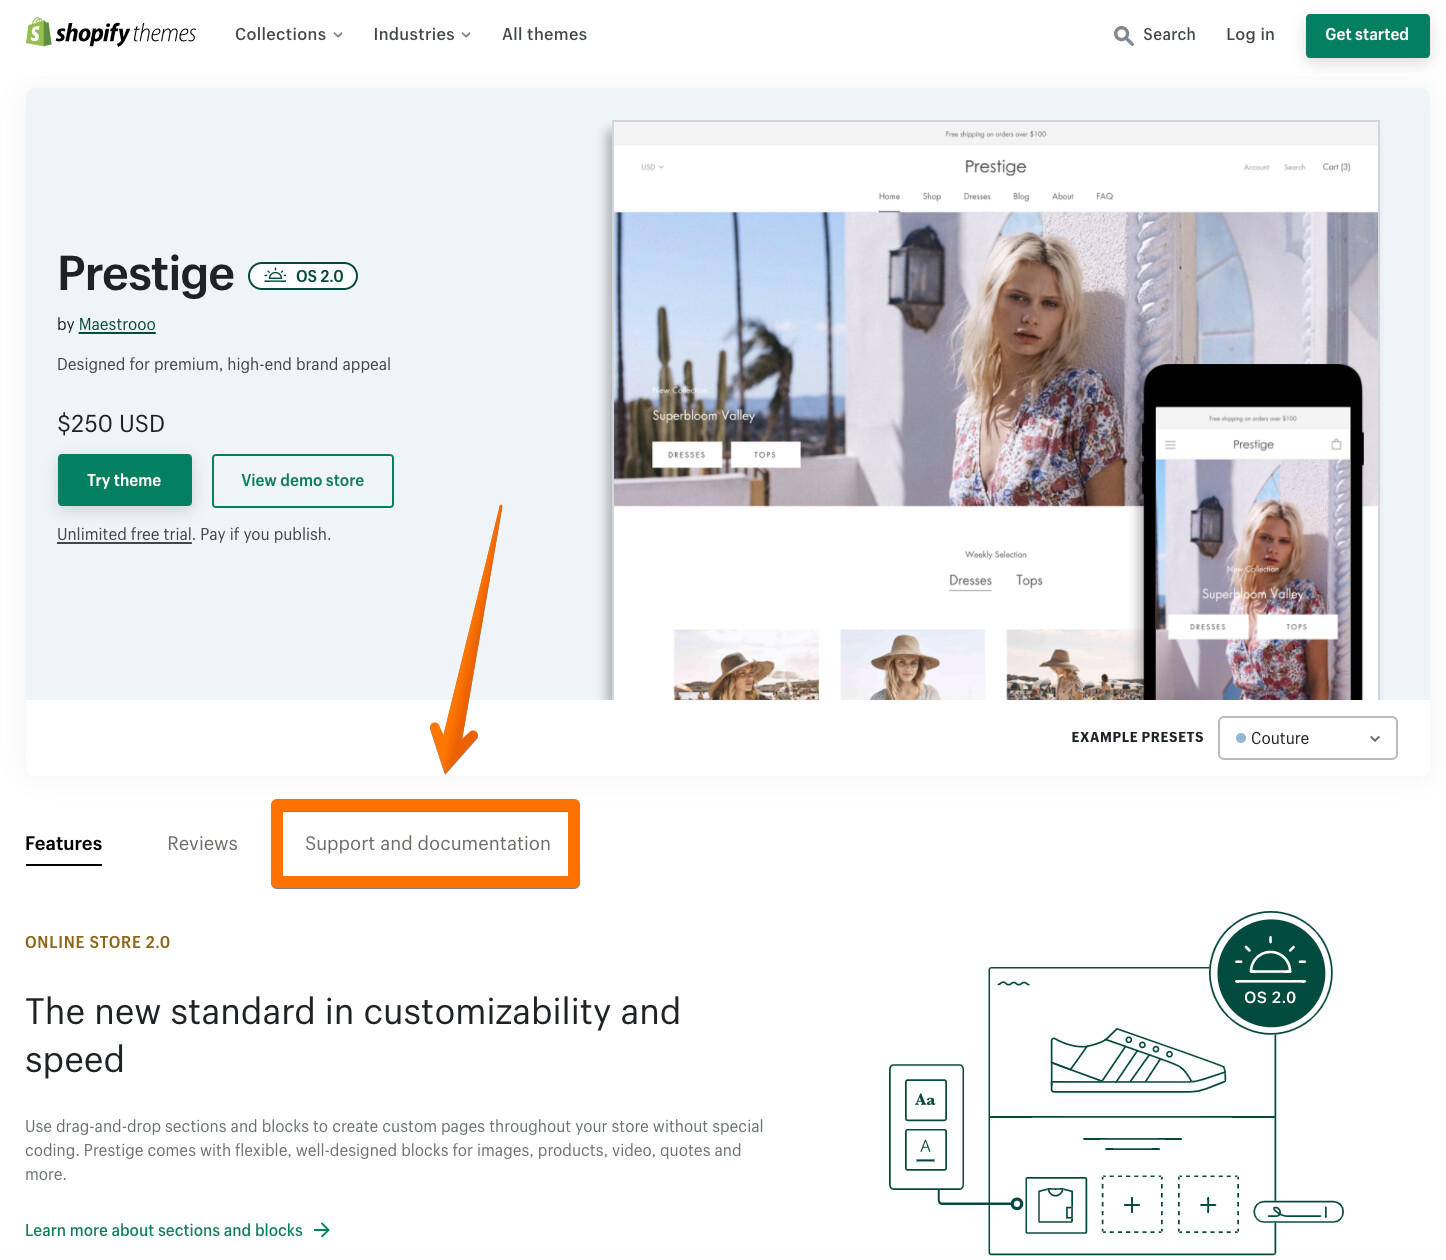This screenshot has height=1260, width=1446.
Task: Click the $250 USD price text
Action: 111,424
